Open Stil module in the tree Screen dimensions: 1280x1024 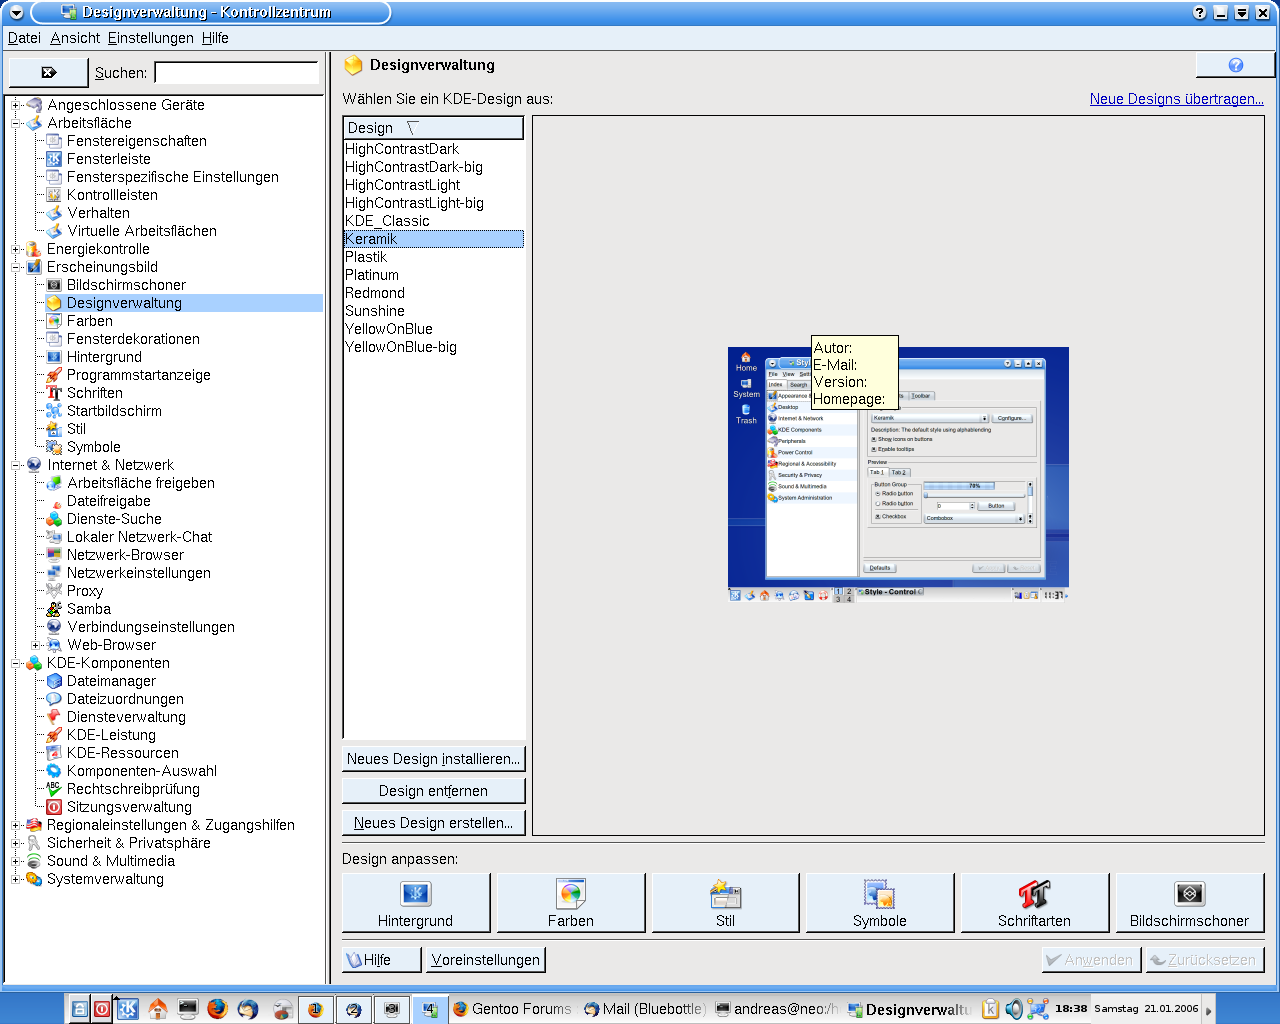click(76, 429)
